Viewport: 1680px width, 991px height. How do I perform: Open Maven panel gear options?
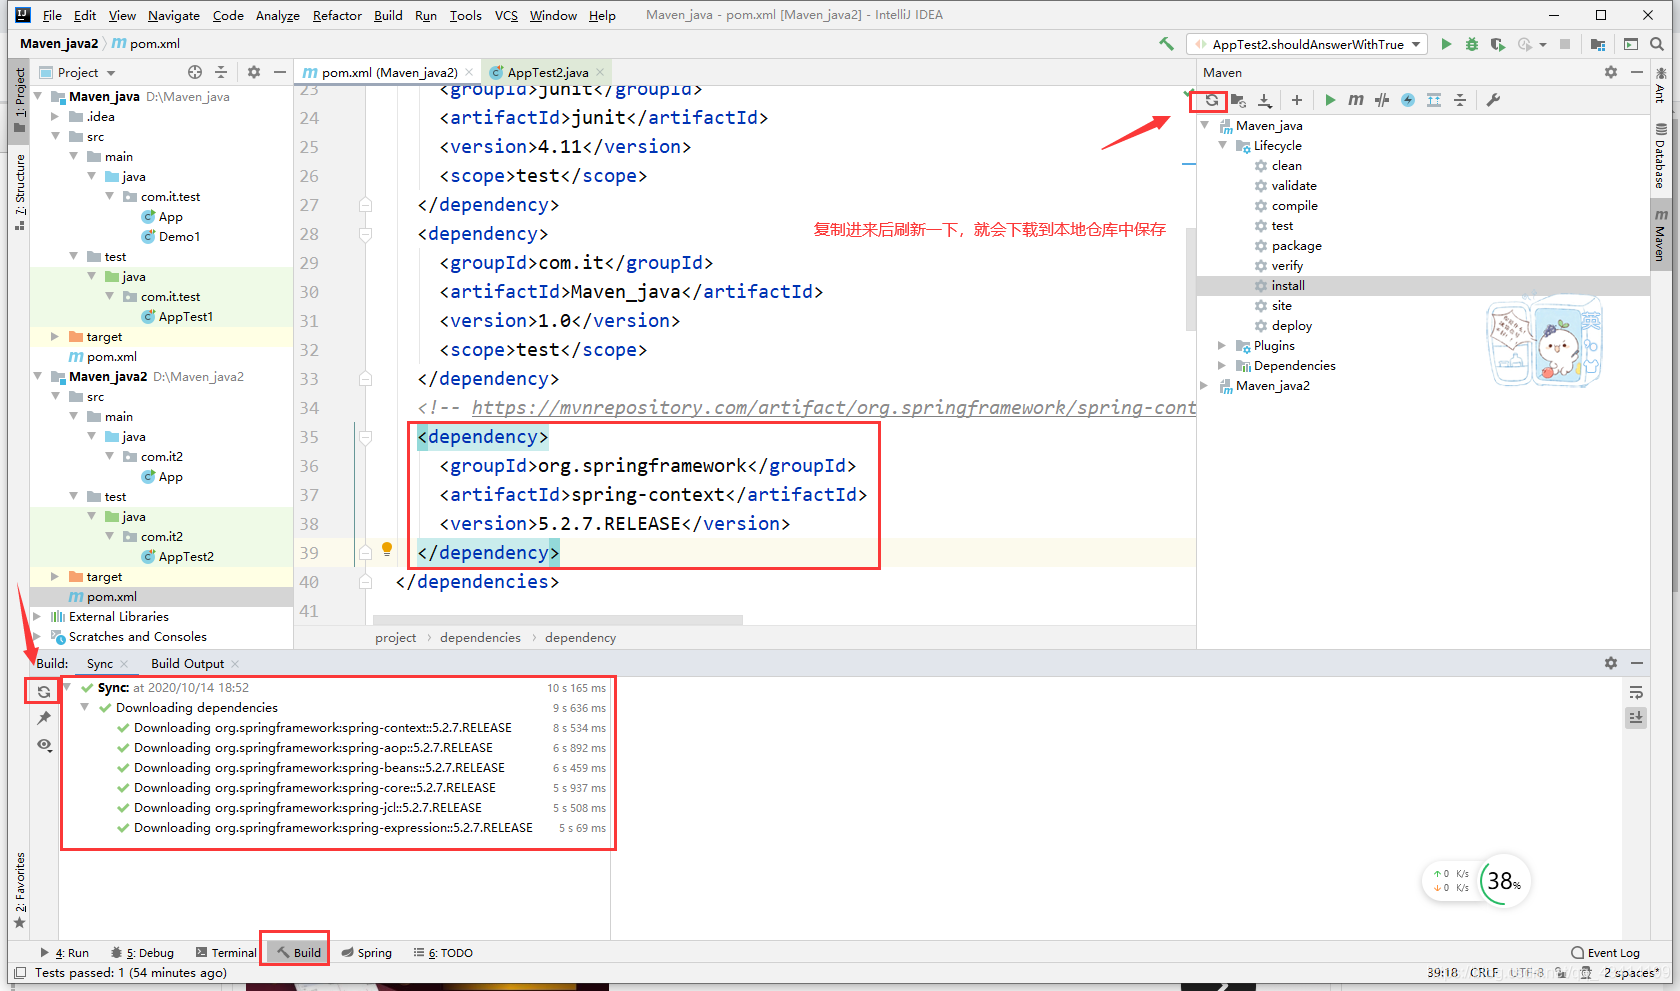[1611, 72]
